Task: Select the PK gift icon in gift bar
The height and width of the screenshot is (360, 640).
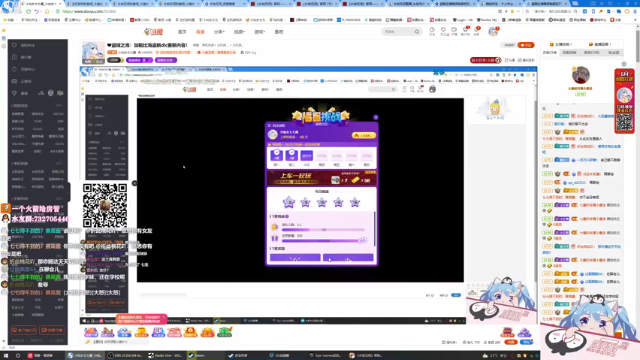Action: pyautogui.click(x=158, y=332)
